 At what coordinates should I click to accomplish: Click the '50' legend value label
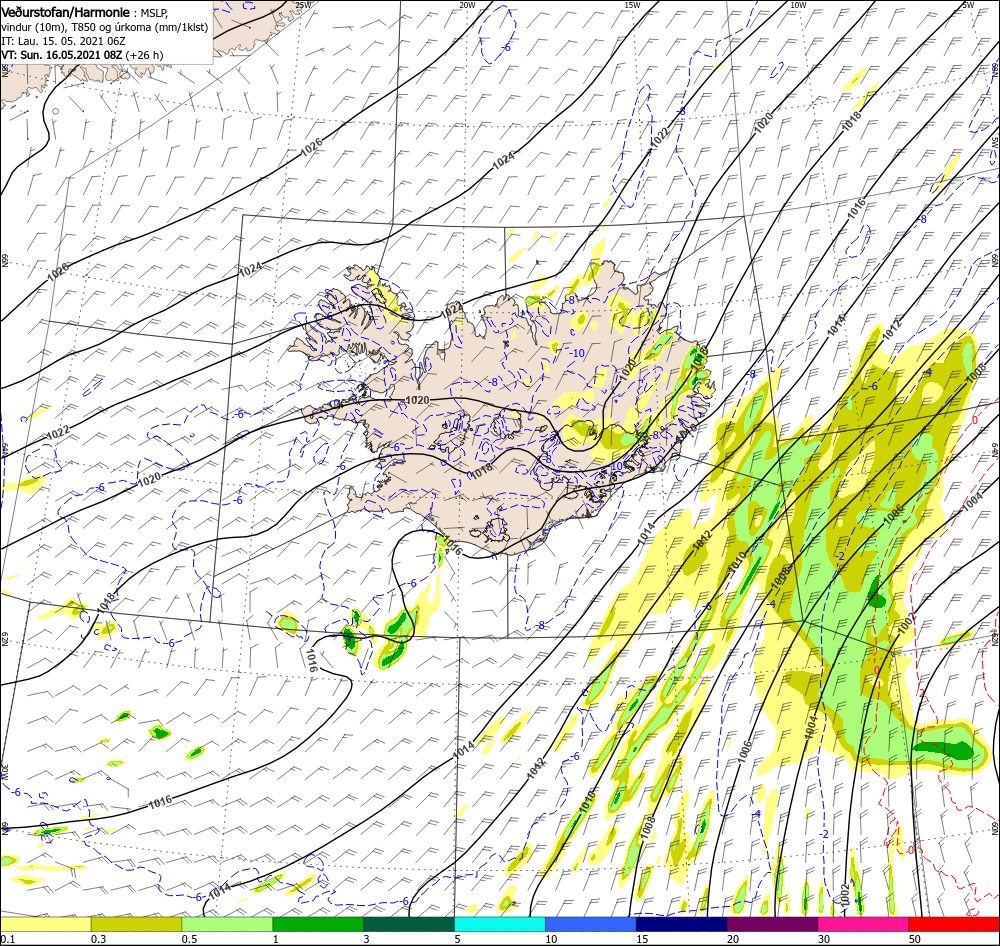click(x=915, y=939)
